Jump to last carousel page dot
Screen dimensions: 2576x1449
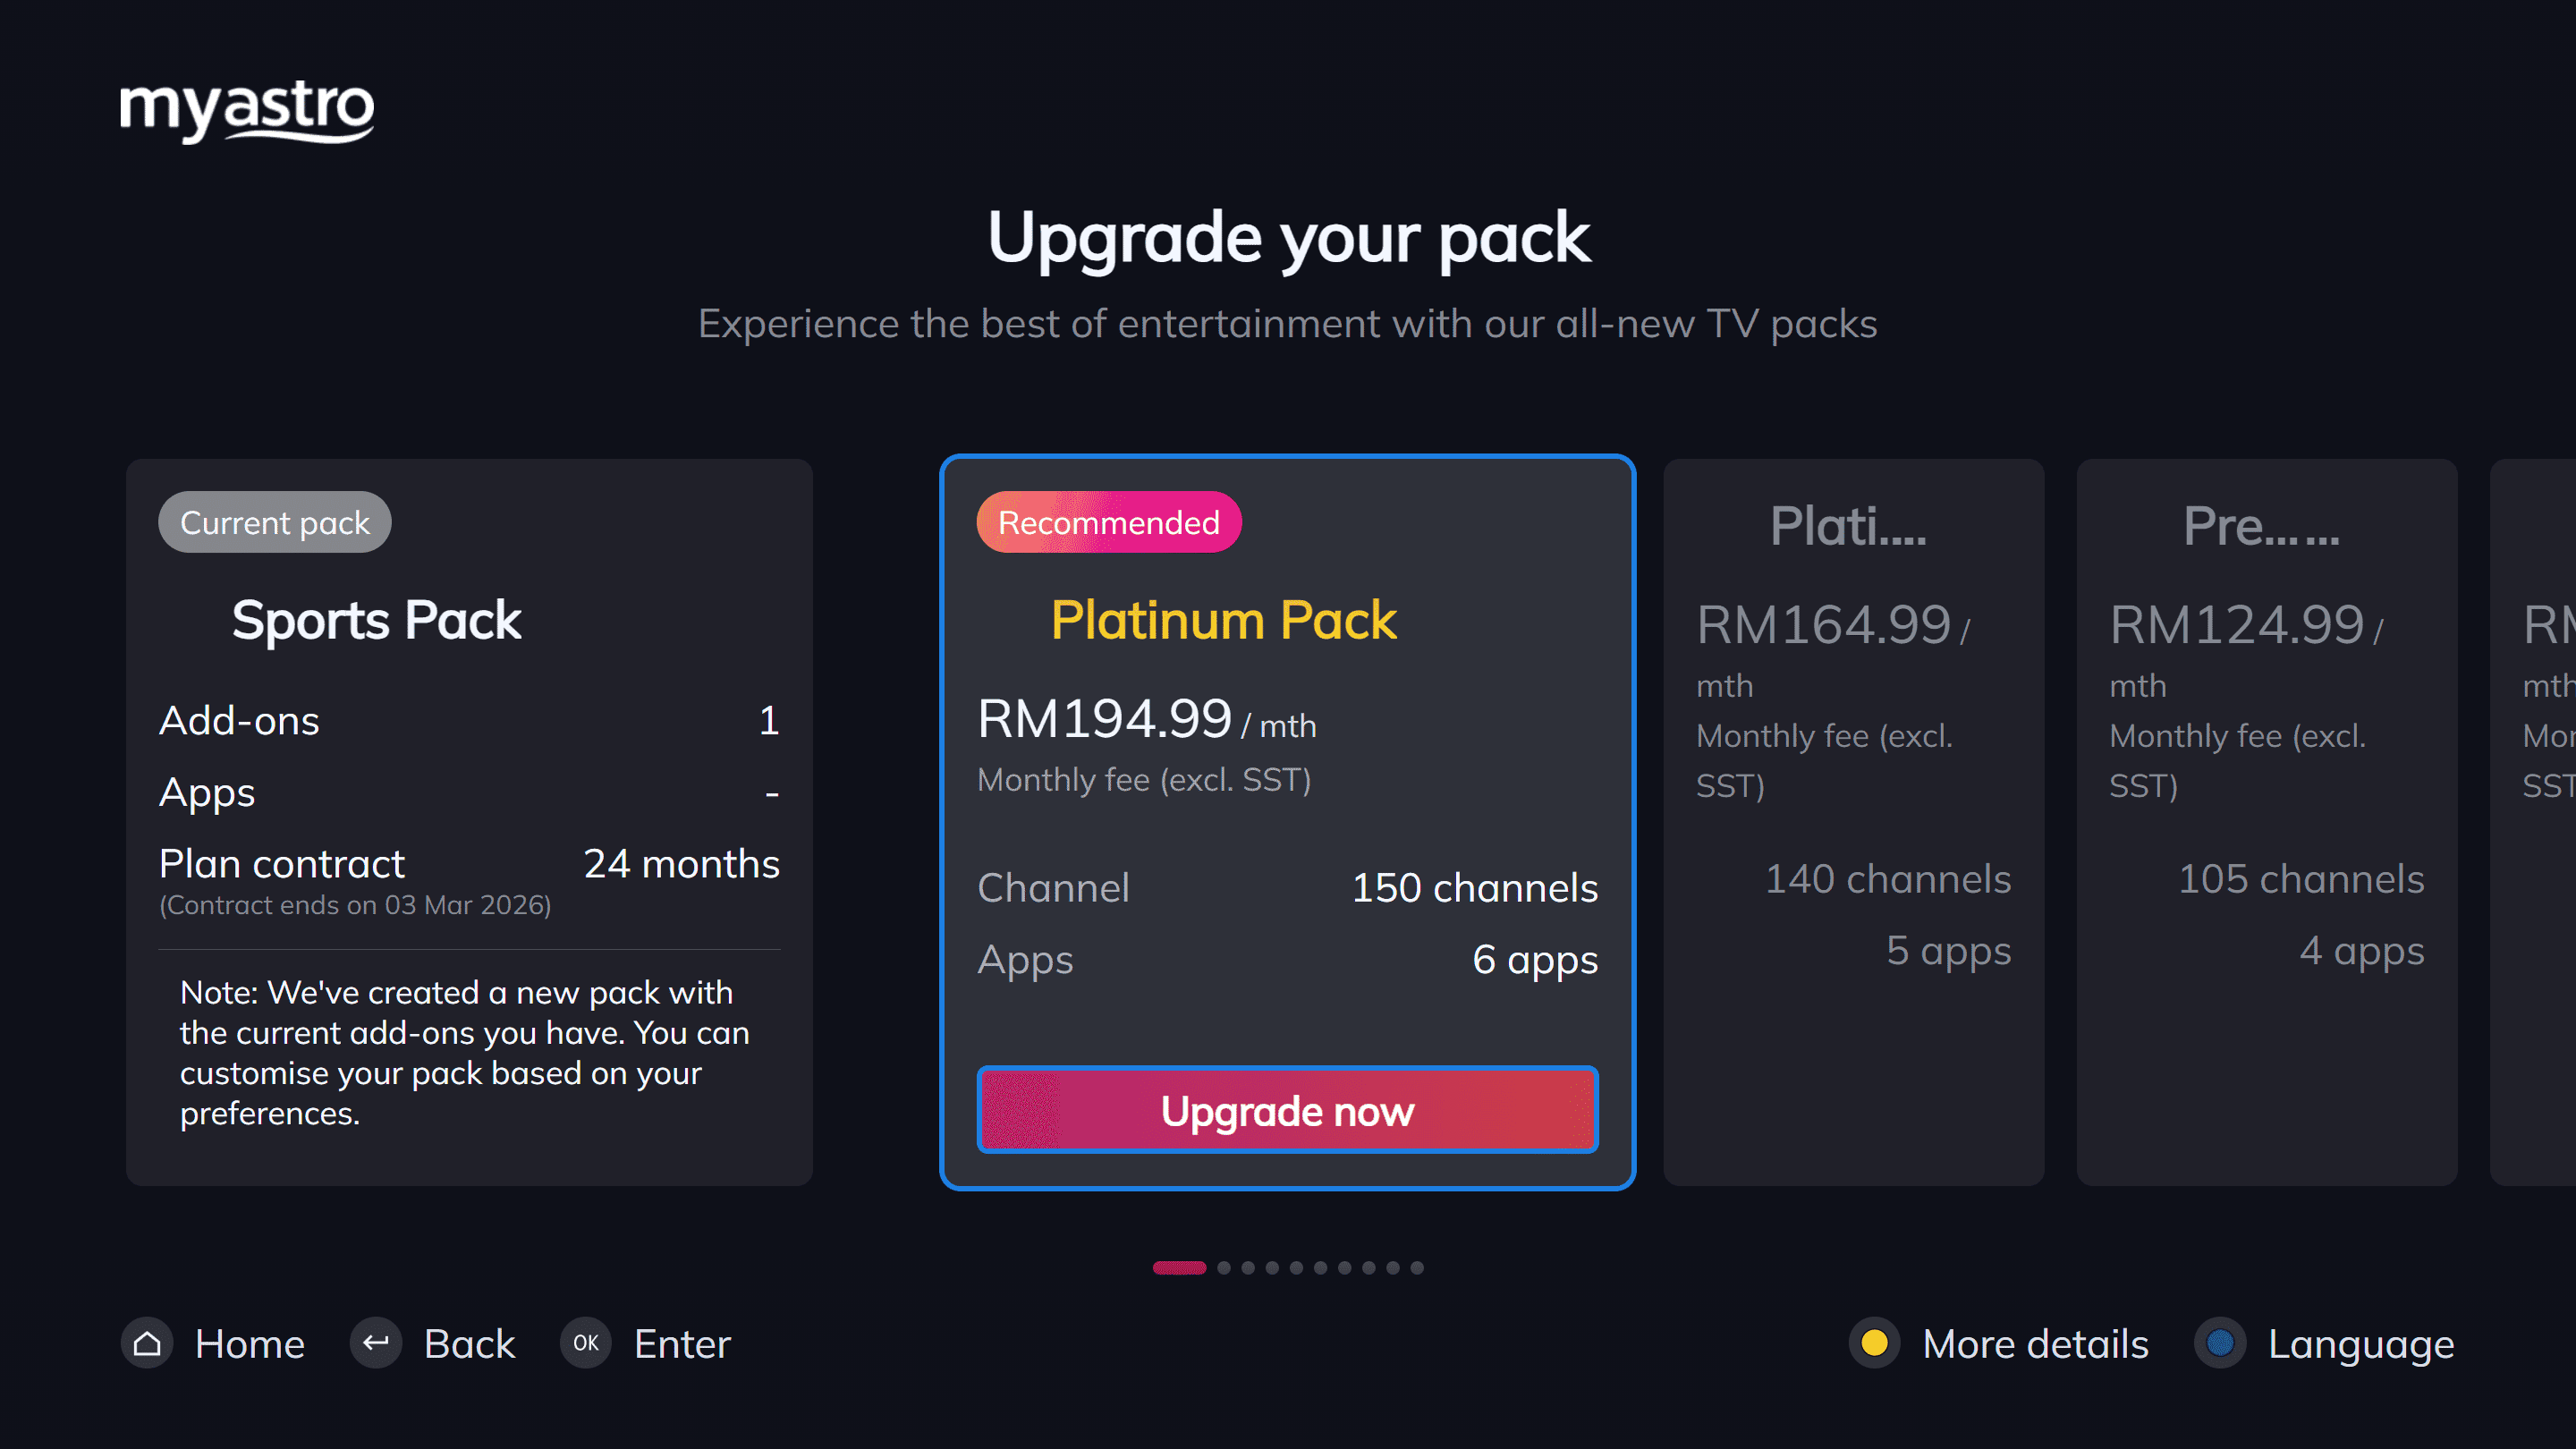(x=1417, y=1268)
